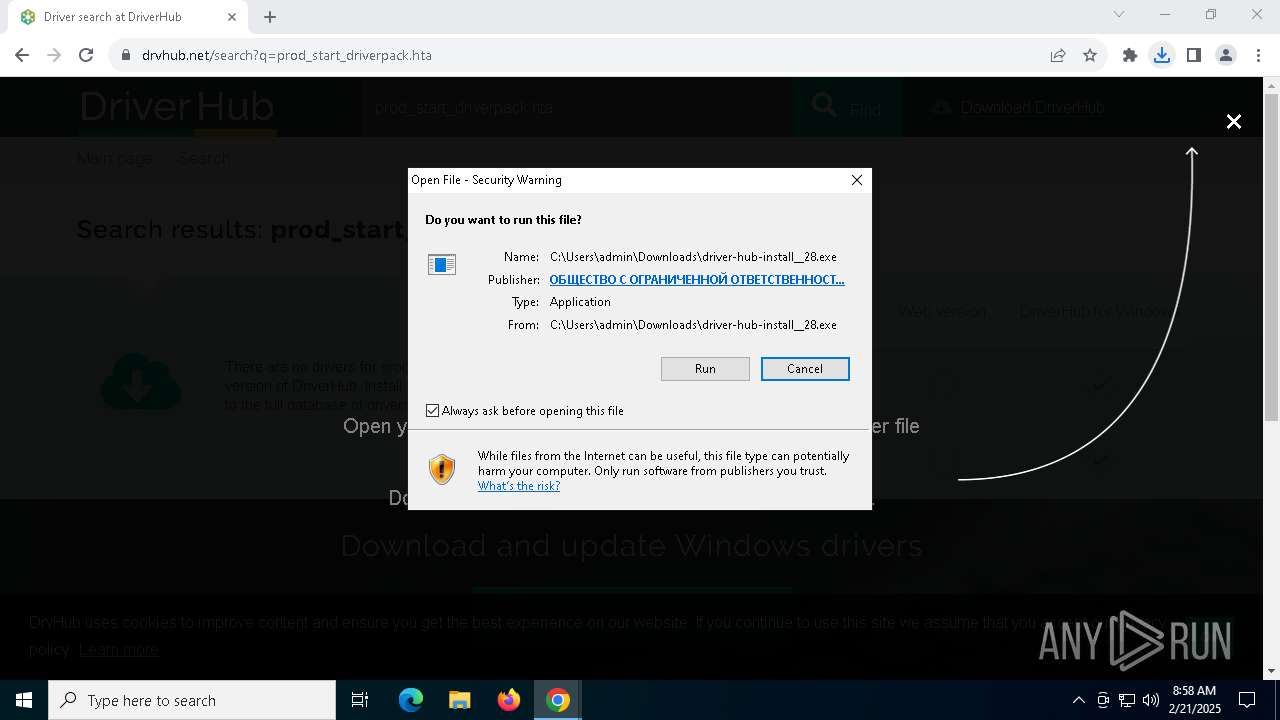Screen dimensions: 1280x720
Task: Open the Chrome downloads tray icon
Action: point(1162,55)
